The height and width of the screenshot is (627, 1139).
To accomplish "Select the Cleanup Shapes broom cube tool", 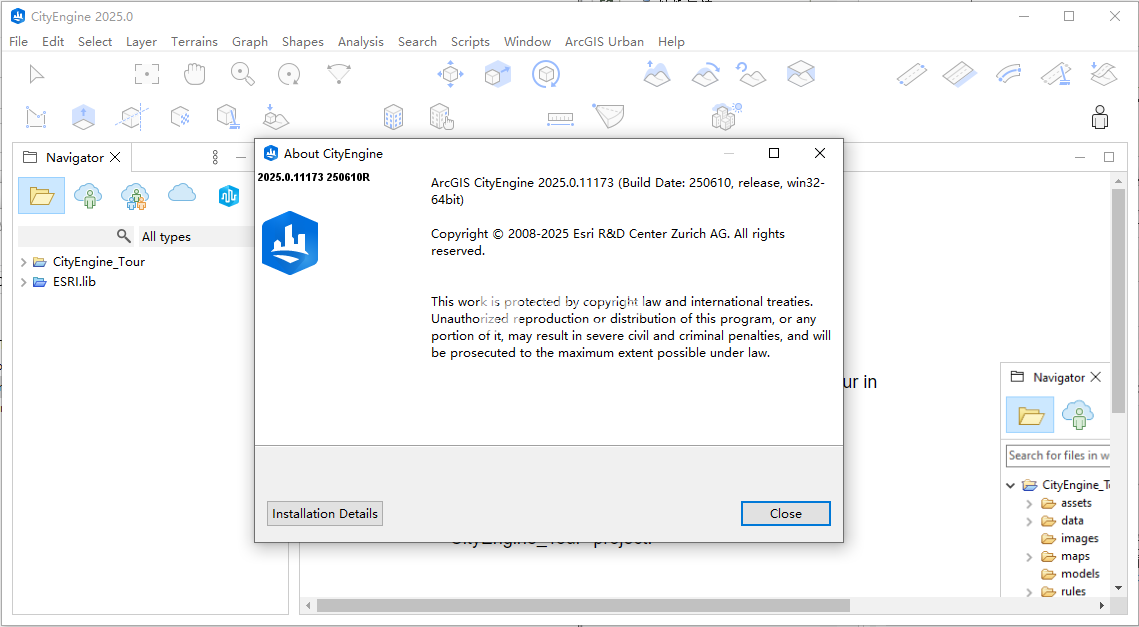I will coord(228,117).
